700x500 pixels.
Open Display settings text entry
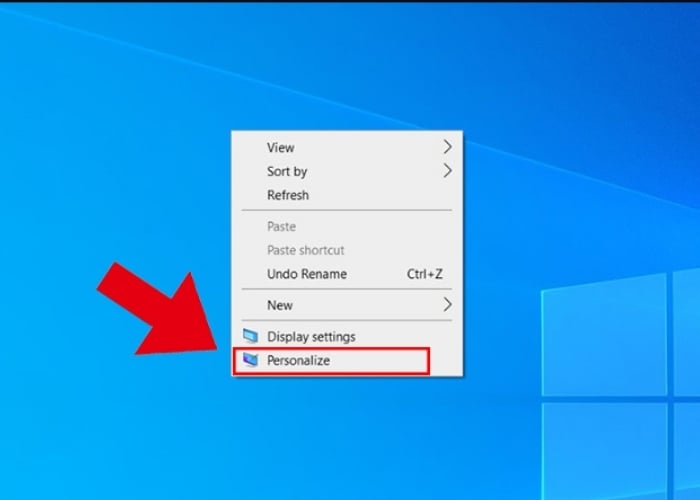311,337
